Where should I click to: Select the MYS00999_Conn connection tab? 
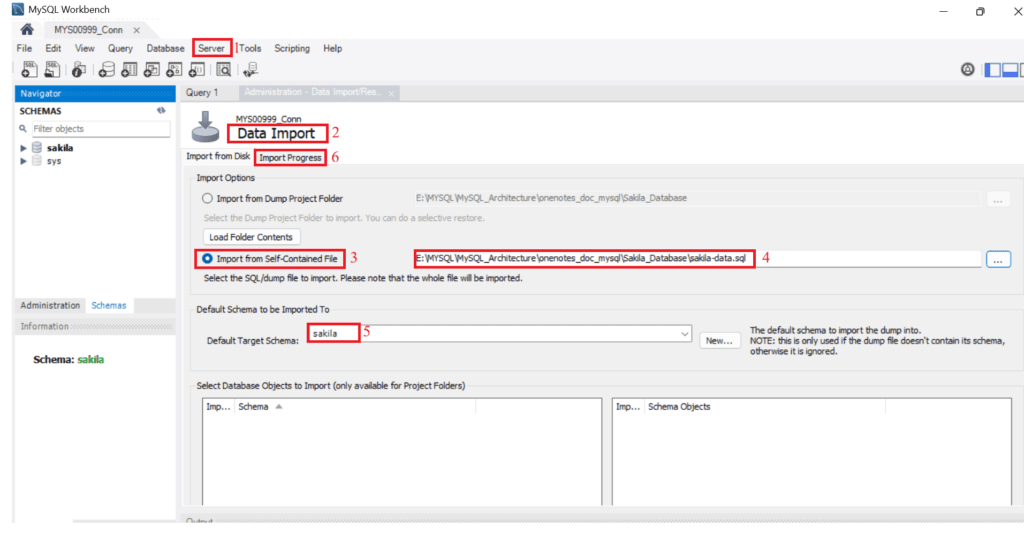(x=88, y=30)
